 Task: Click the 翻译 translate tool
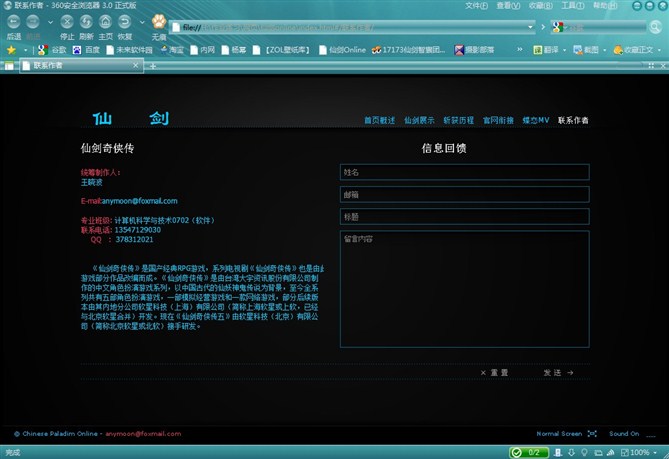(x=546, y=50)
